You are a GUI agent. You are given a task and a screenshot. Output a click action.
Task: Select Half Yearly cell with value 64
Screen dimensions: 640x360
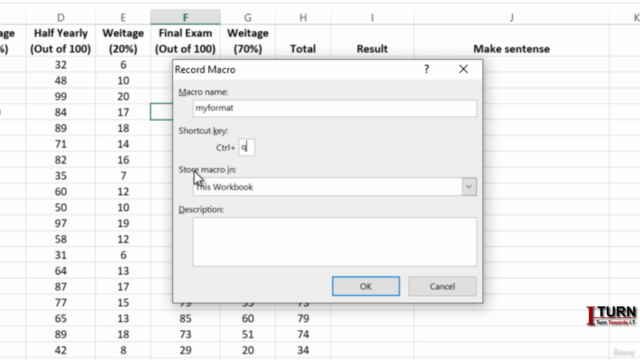60,271
